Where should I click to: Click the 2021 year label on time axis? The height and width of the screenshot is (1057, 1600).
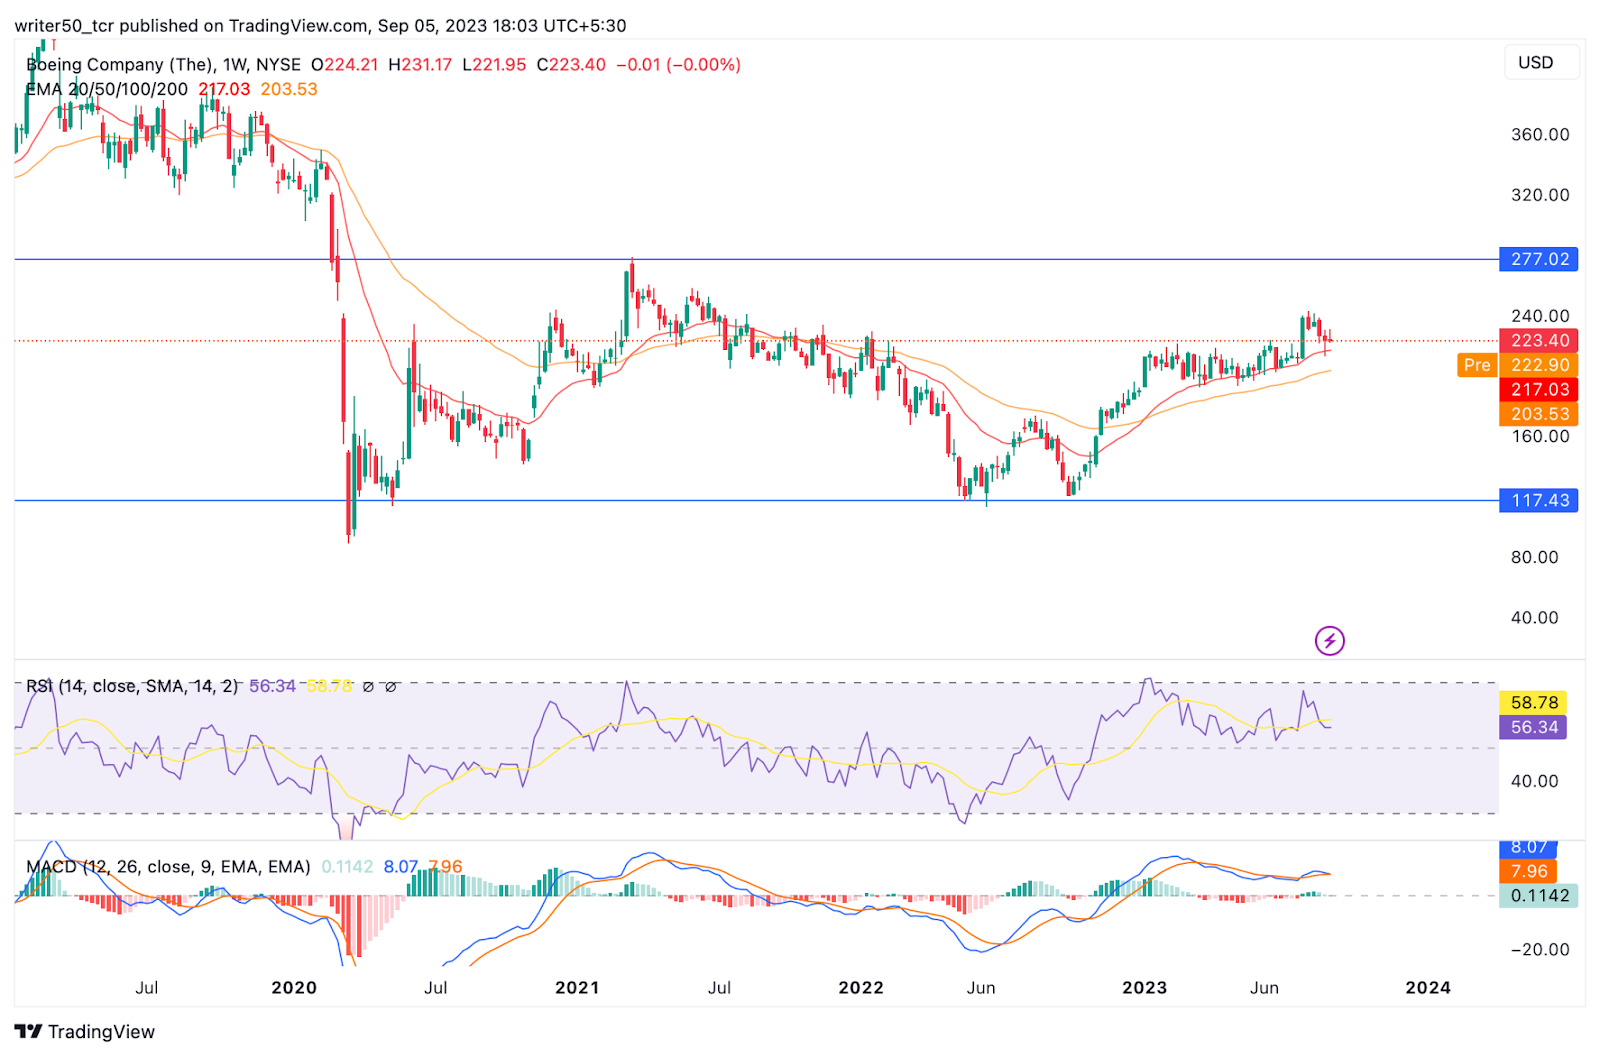click(x=577, y=988)
